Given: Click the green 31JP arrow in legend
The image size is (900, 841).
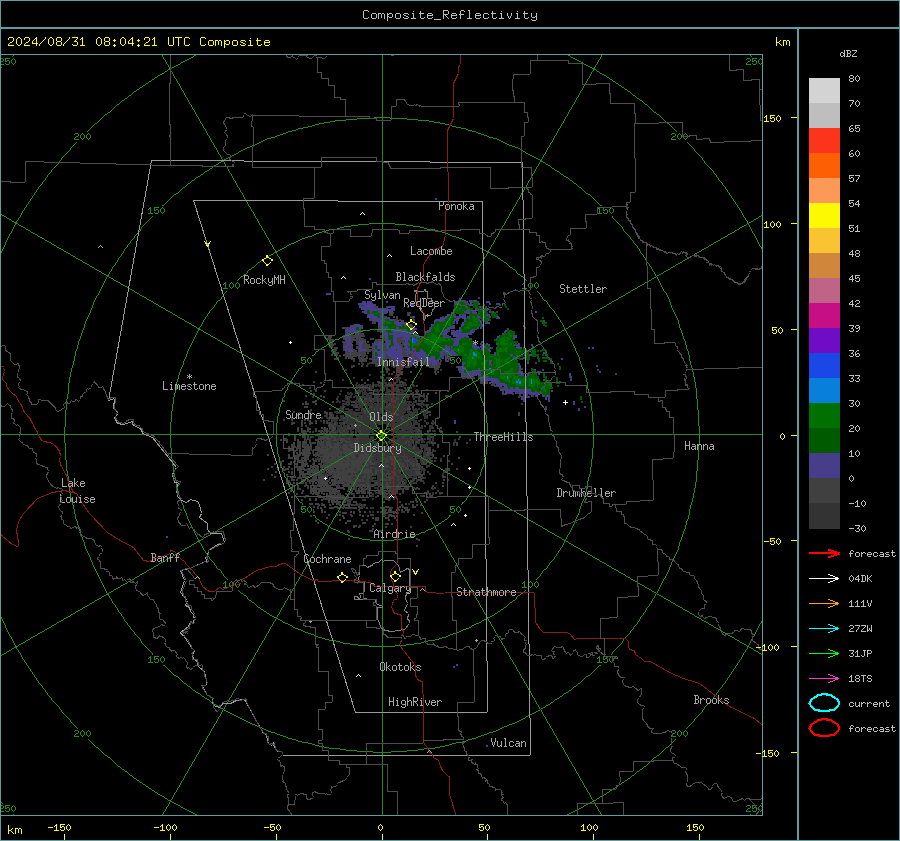Looking at the screenshot, I should [x=824, y=653].
